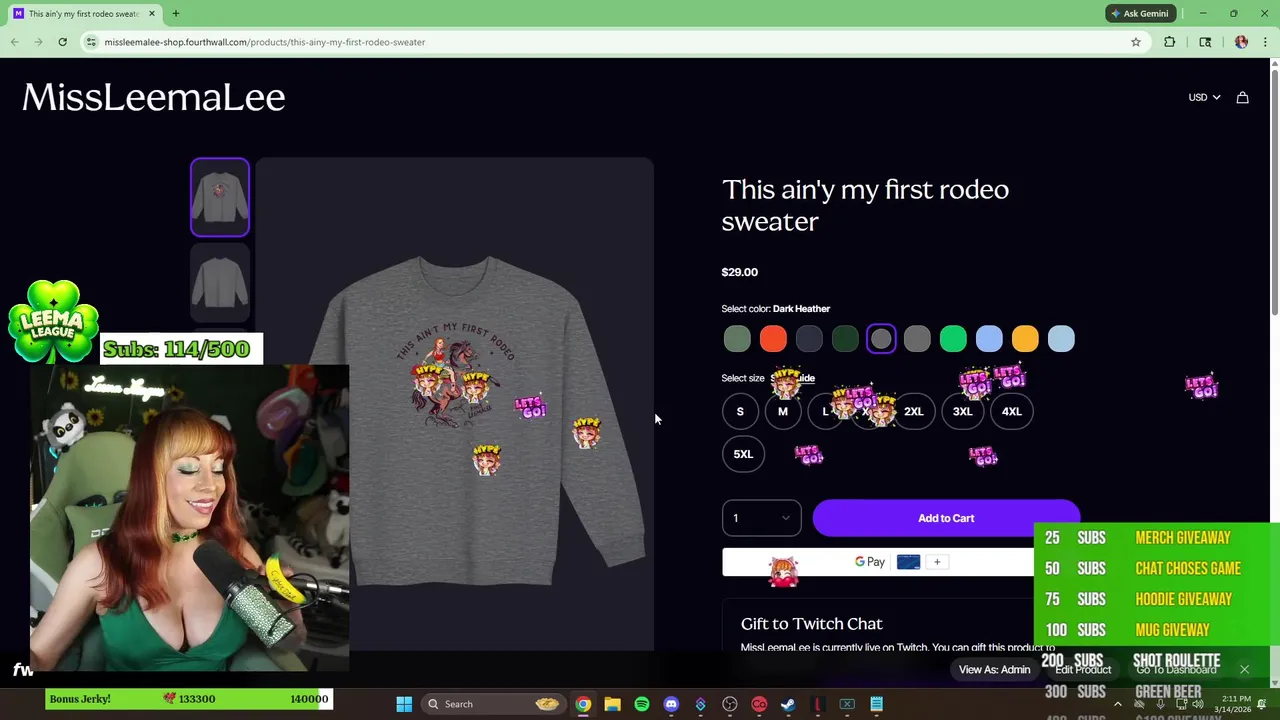This screenshot has height=720, width=1280.
Task: Click the browser address bar URL
Action: tap(265, 42)
